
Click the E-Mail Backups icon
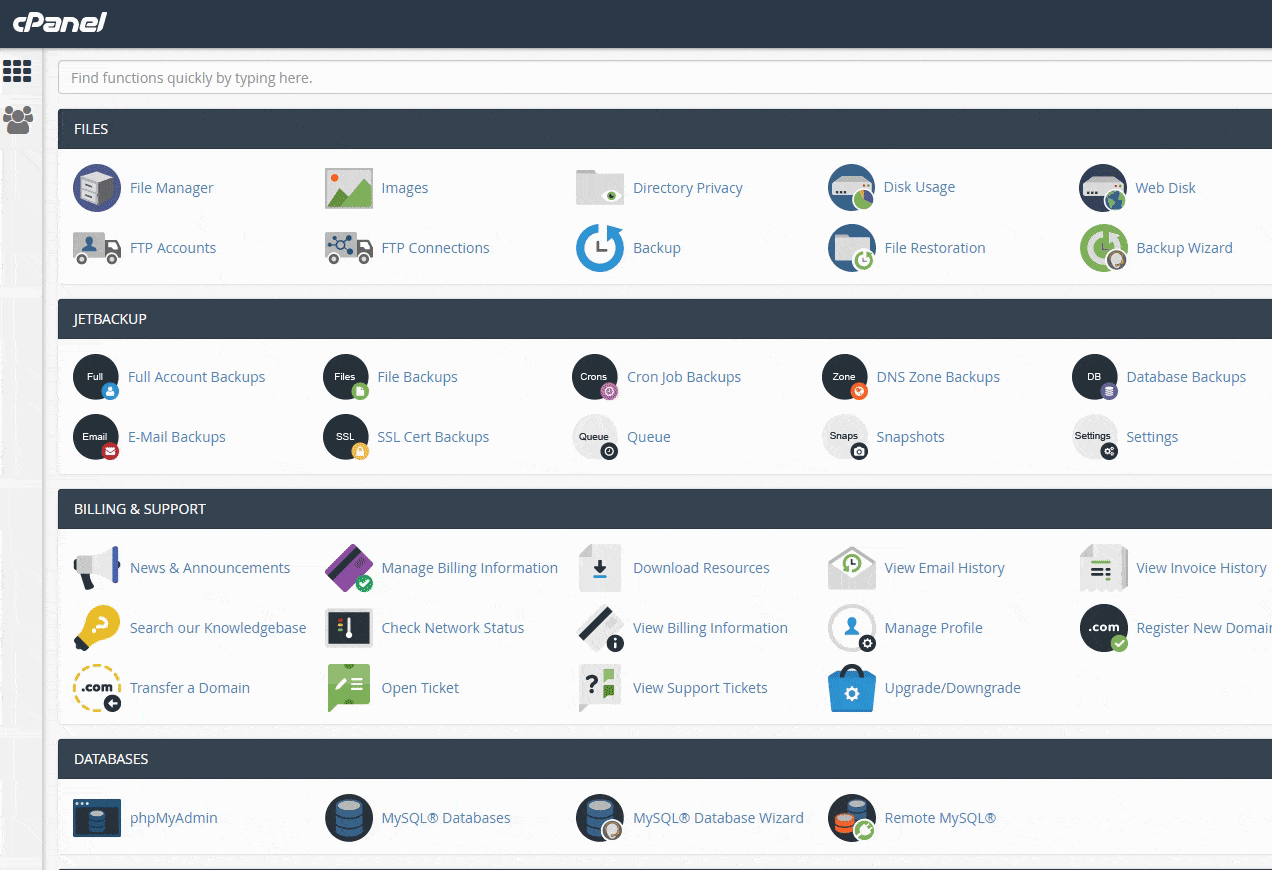pyautogui.click(x=96, y=437)
